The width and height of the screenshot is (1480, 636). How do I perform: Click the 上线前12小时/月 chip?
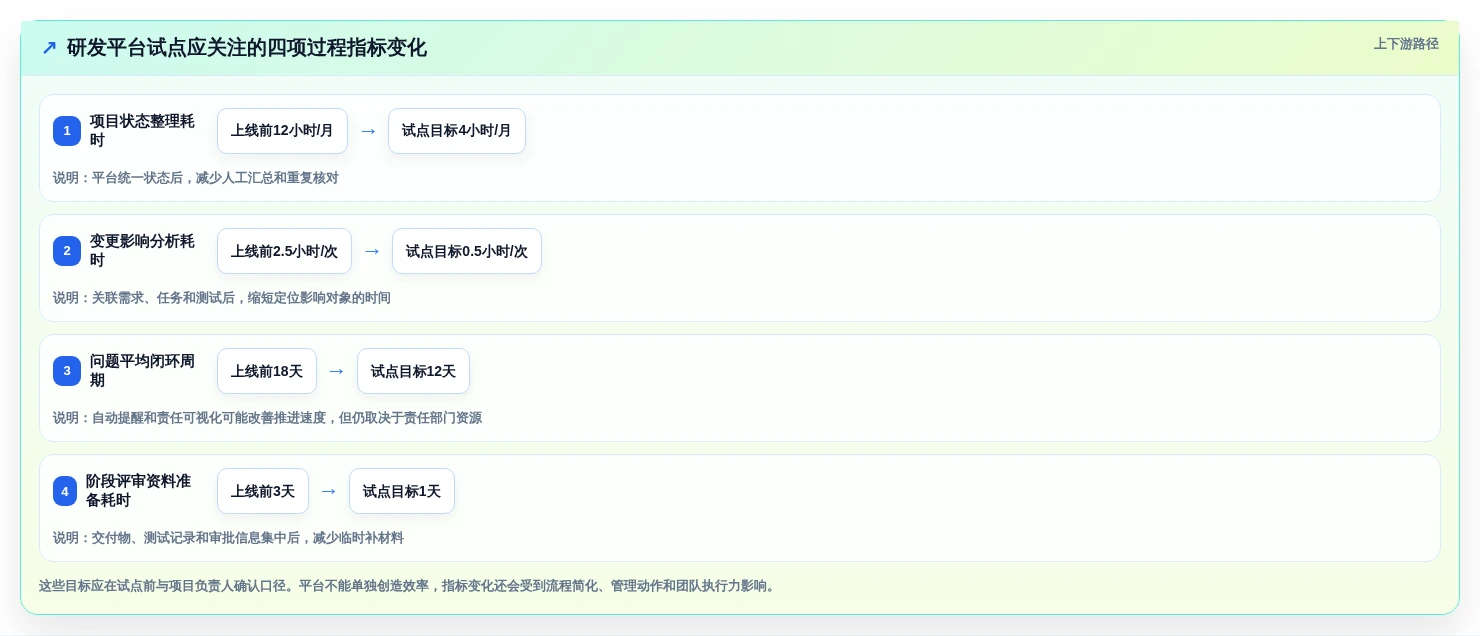pos(282,131)
